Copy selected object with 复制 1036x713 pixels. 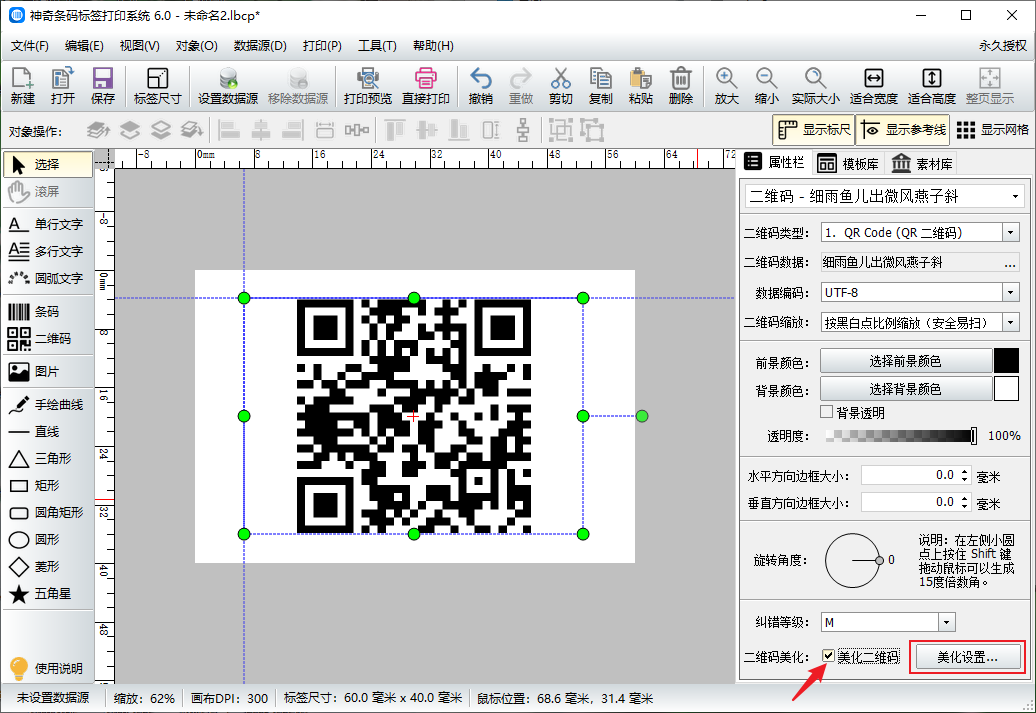pyautogui.click(x=601, y=86)
